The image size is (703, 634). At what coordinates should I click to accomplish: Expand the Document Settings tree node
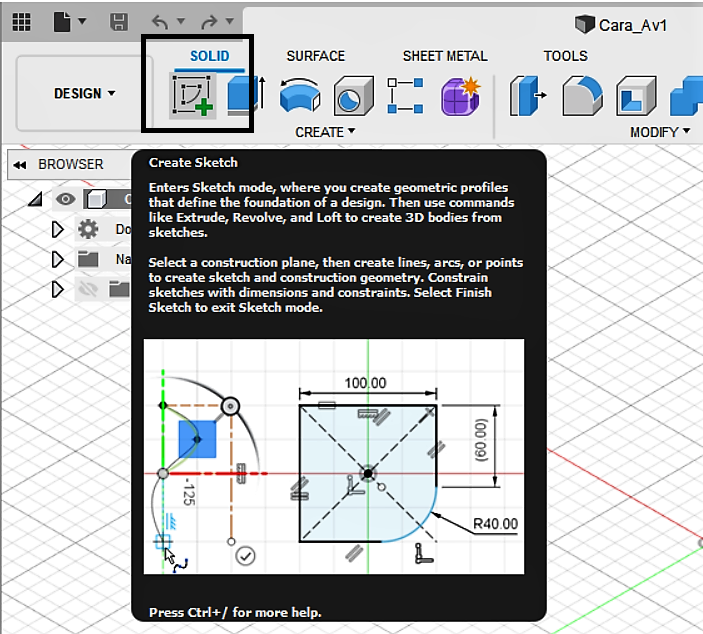[x=57, y=230]
